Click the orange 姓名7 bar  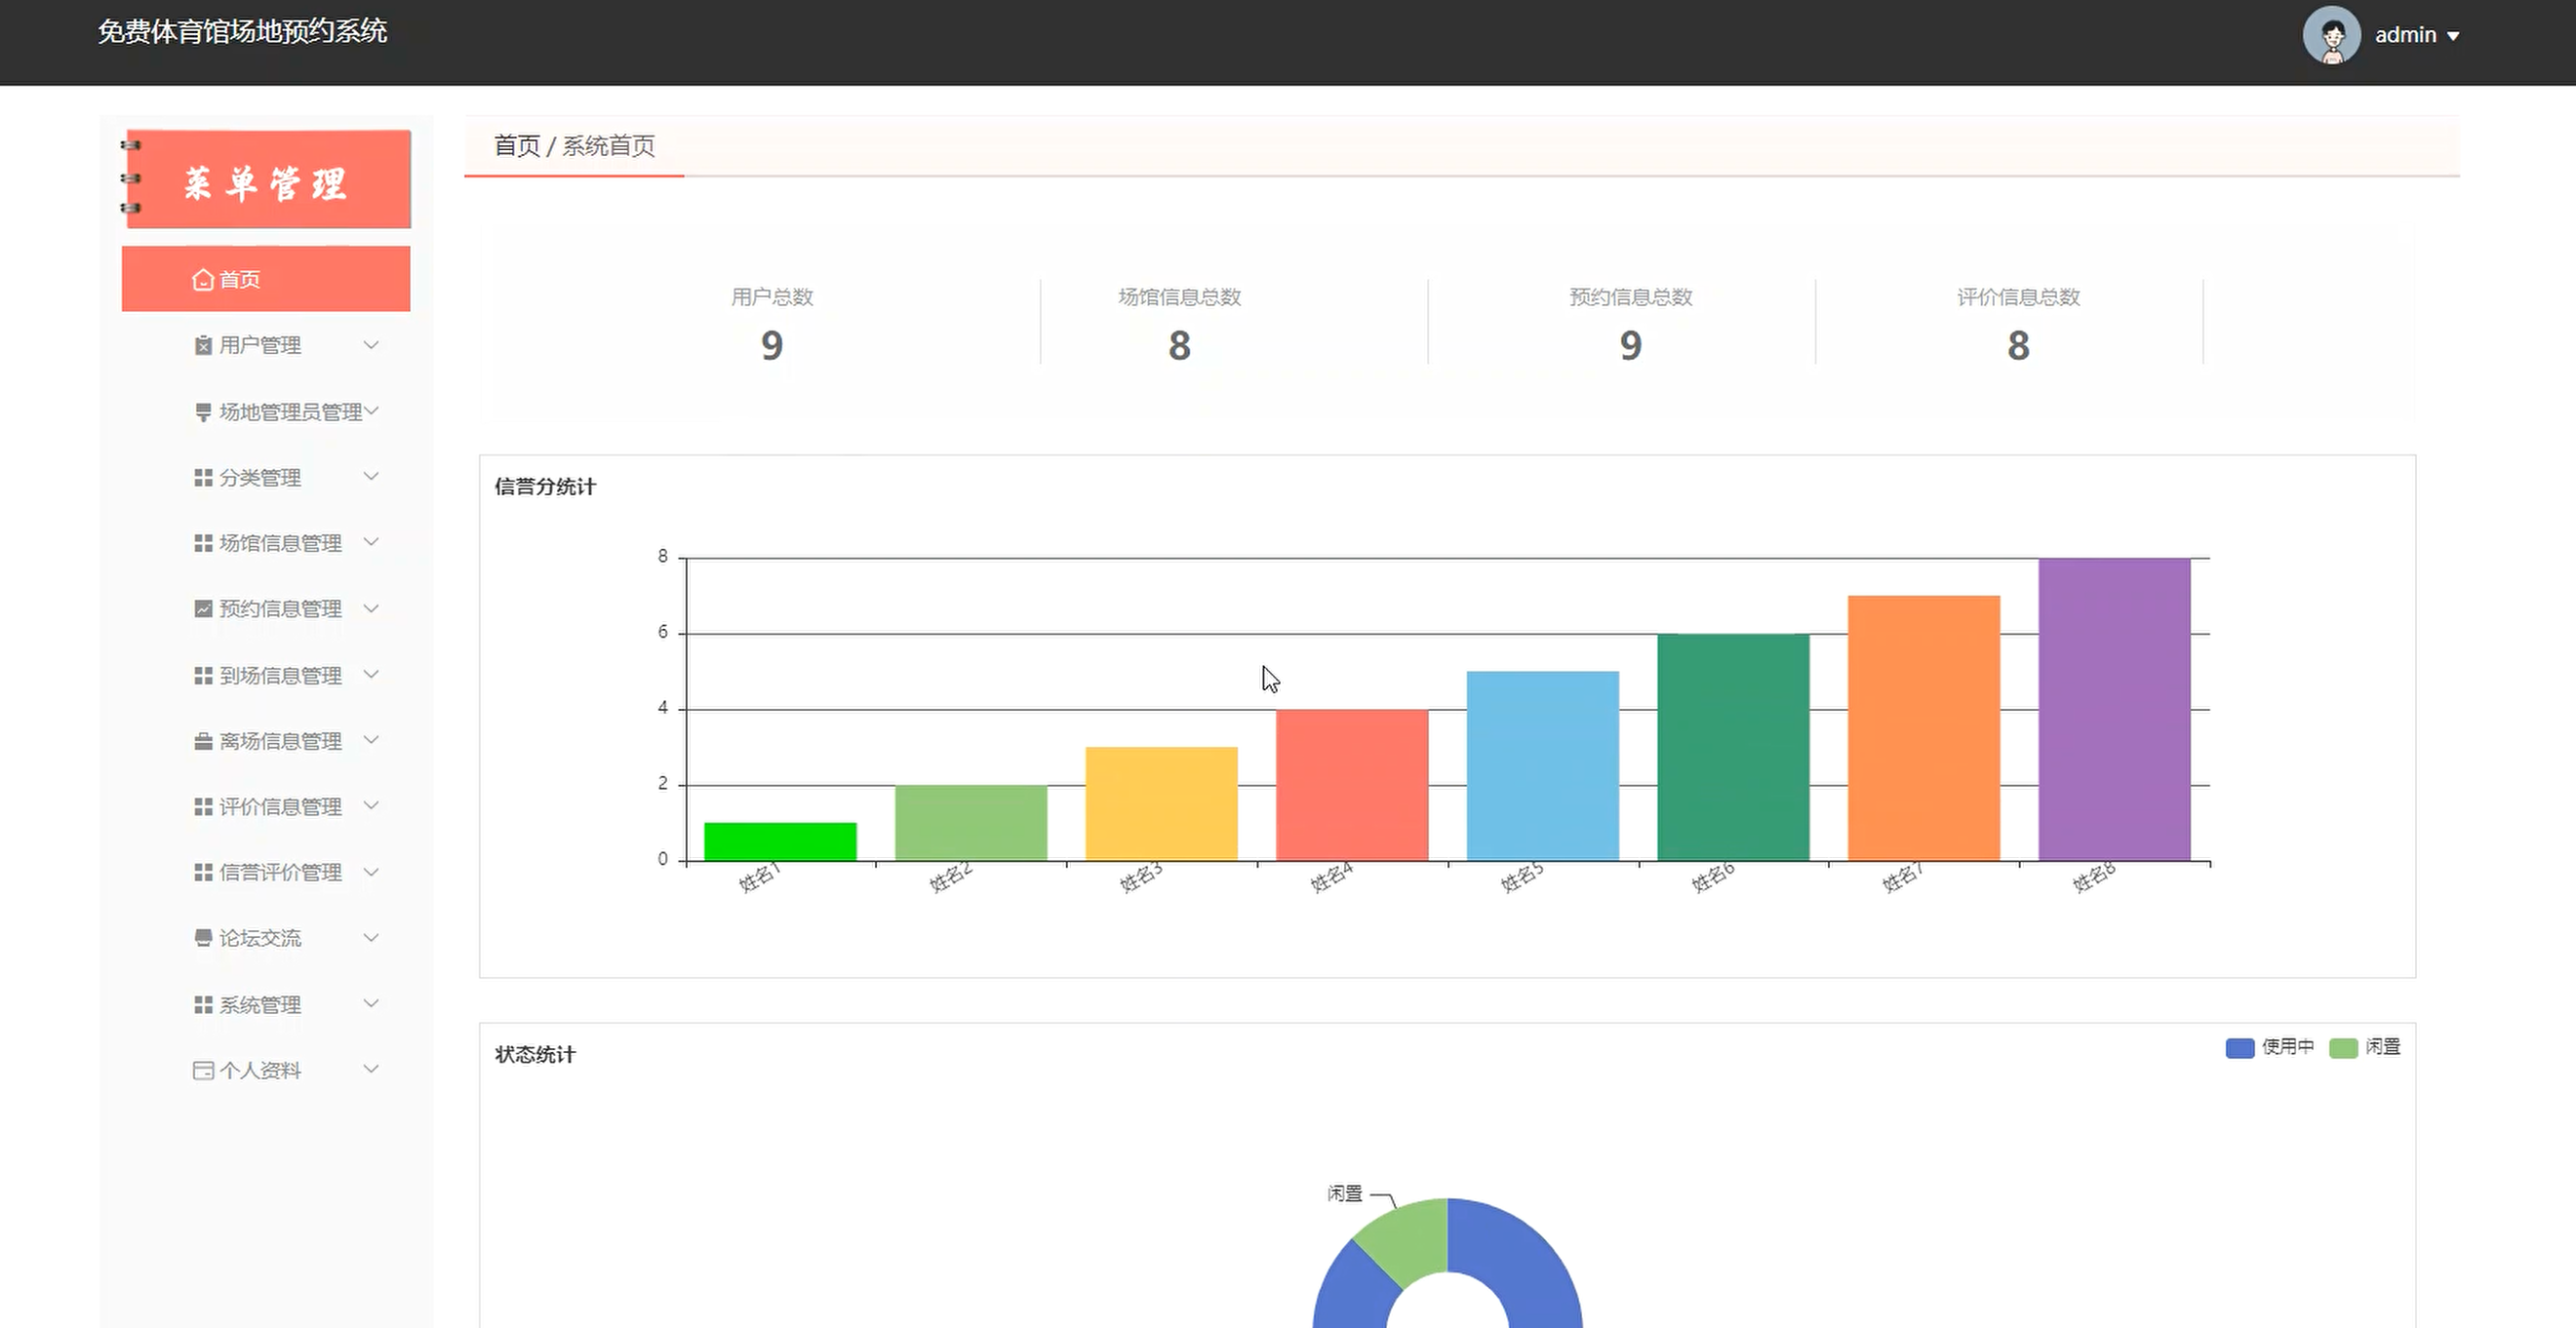1924,728
